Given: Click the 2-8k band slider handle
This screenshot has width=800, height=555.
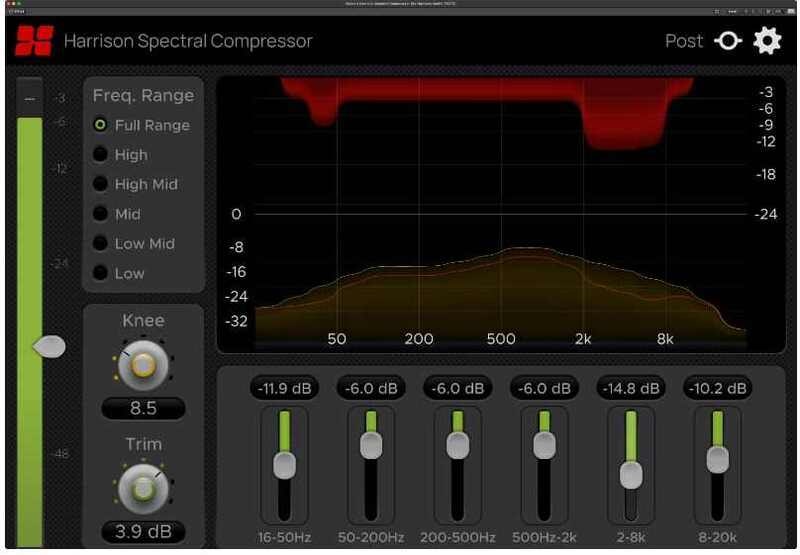Looking at the screenshot, I should point(630,475).
